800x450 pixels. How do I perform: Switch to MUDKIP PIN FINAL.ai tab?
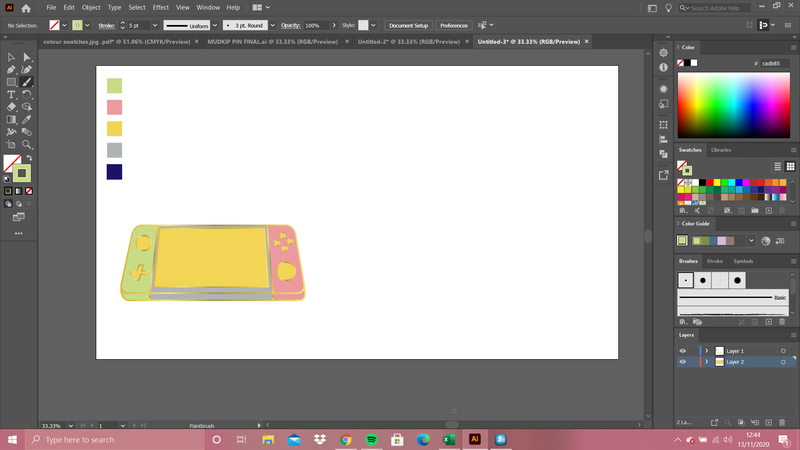tap(272, 42)
